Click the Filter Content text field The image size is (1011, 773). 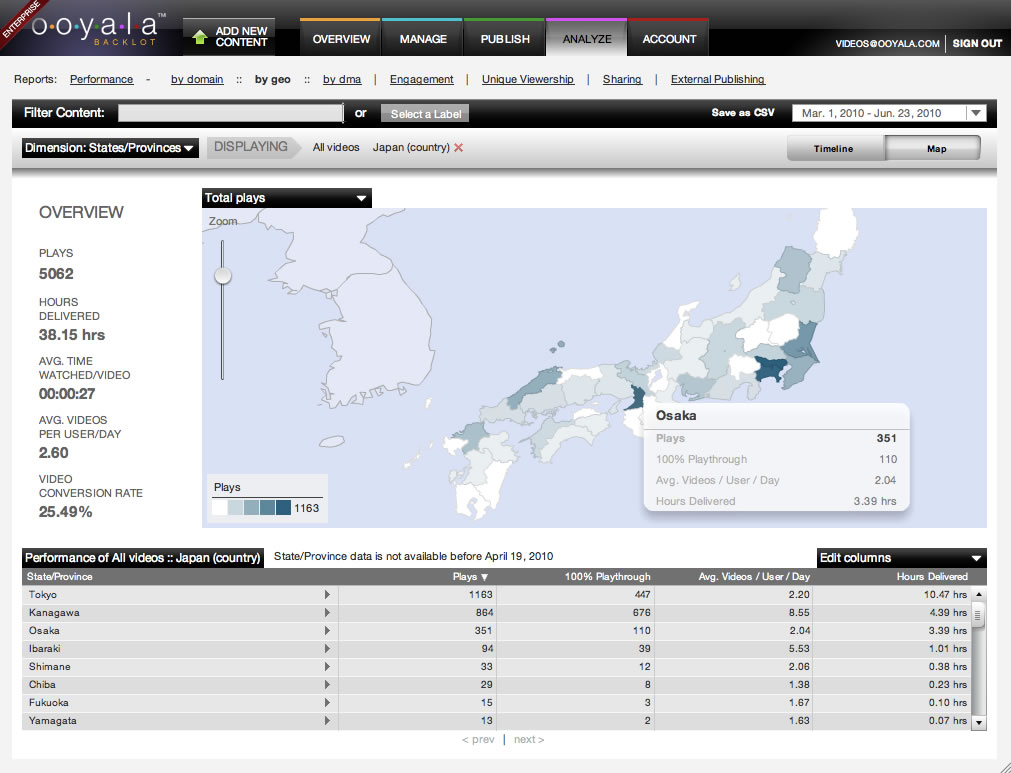point(231,113)
